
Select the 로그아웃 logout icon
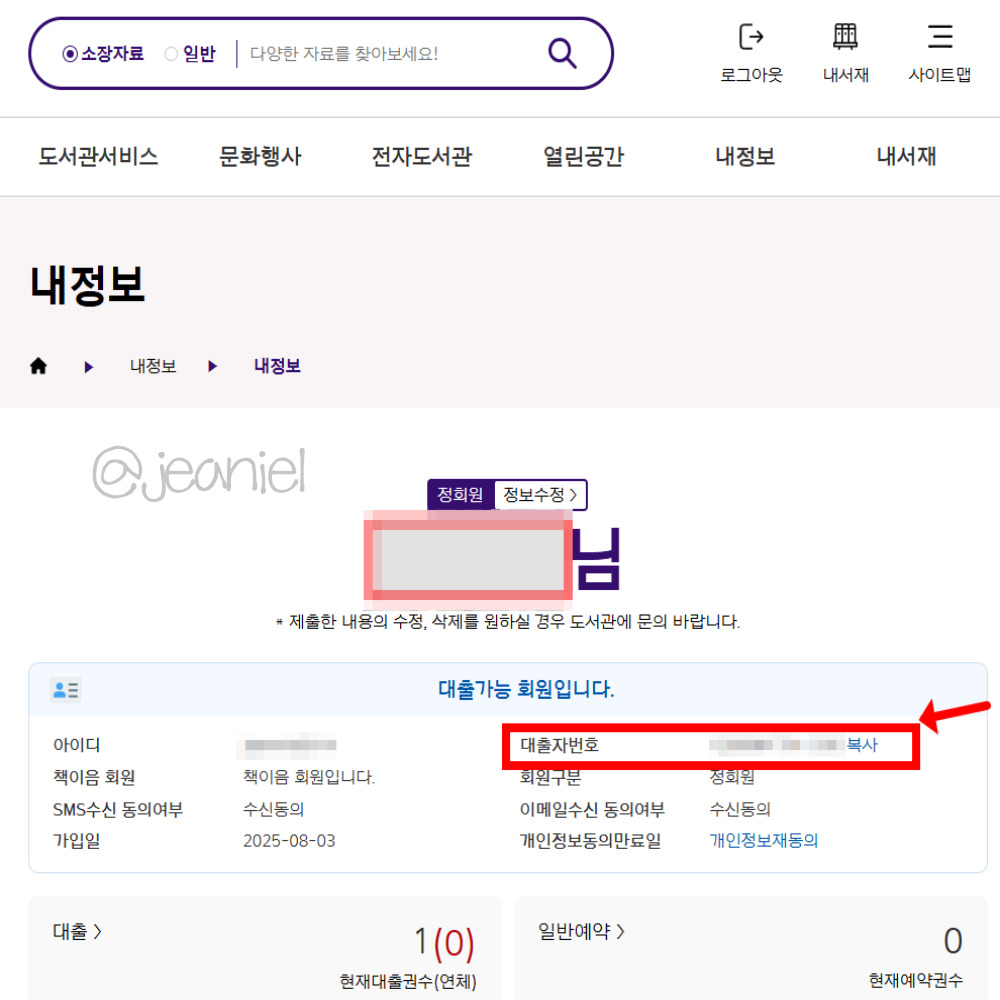(750, 37)
